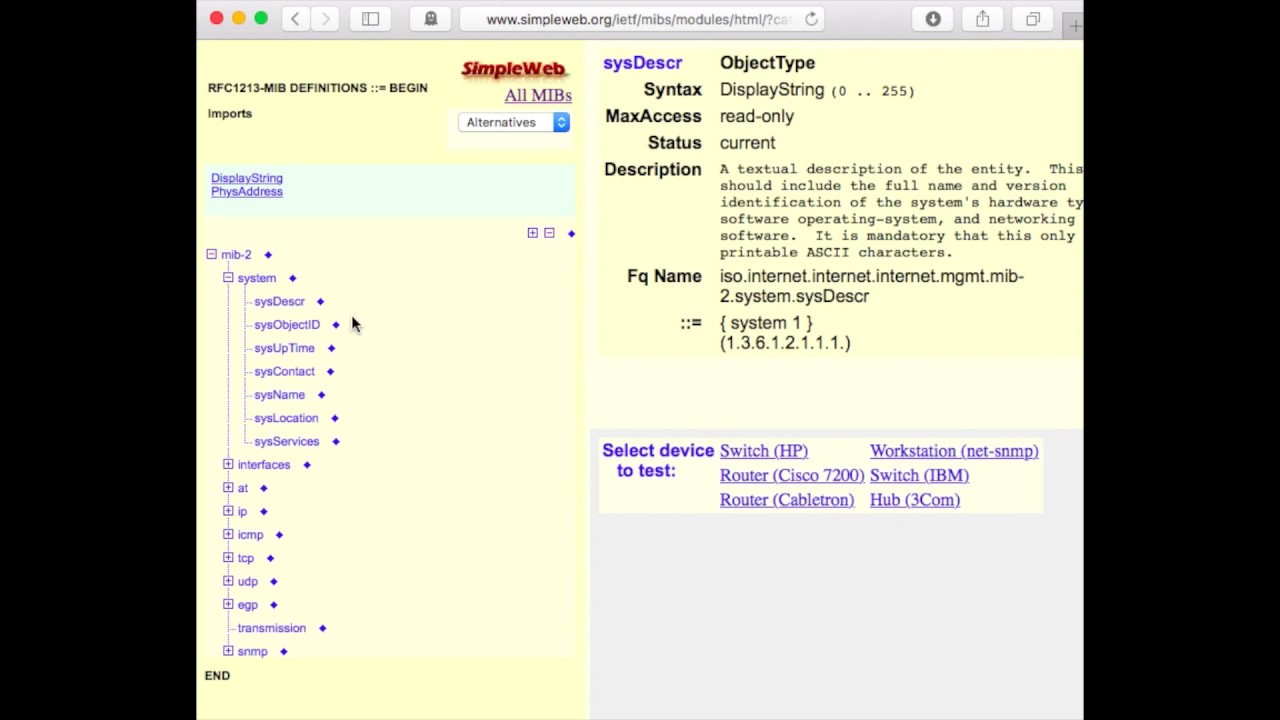1280x720 pixels.
Task: Click the diamond beside transmission
Action: [322, 628]
